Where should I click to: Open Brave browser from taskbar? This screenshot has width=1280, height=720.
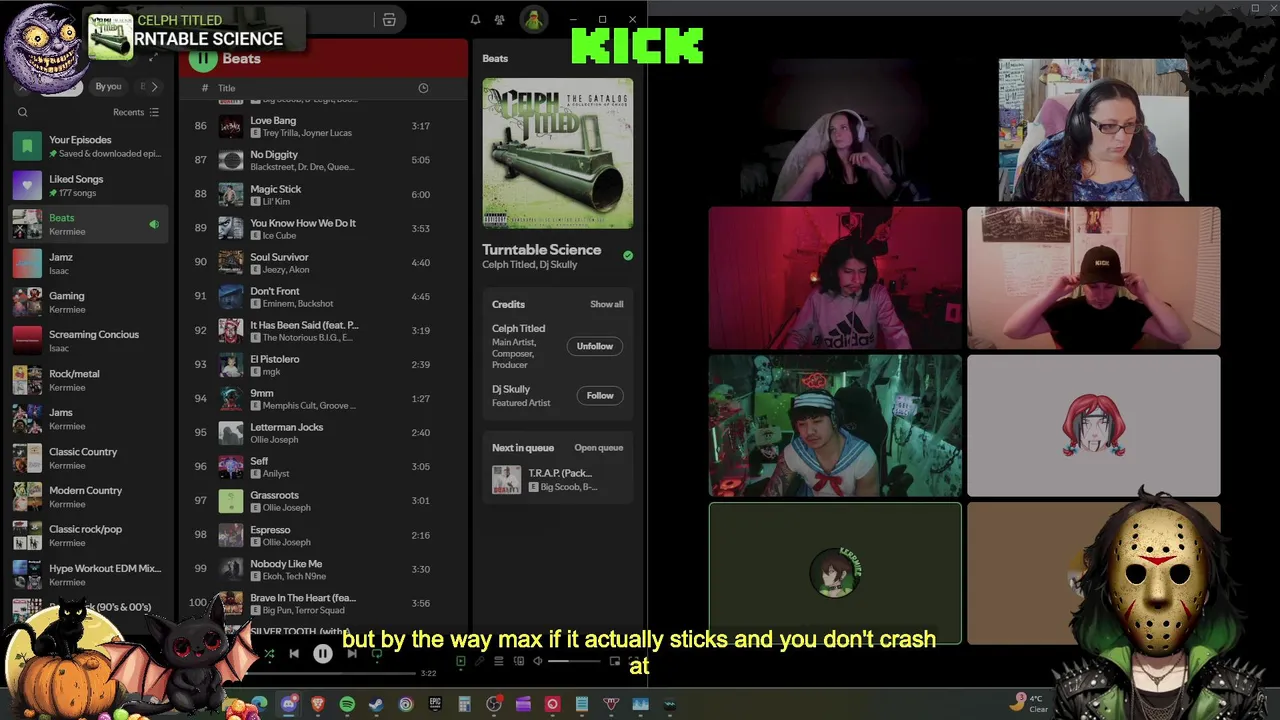tap(318, 704)
